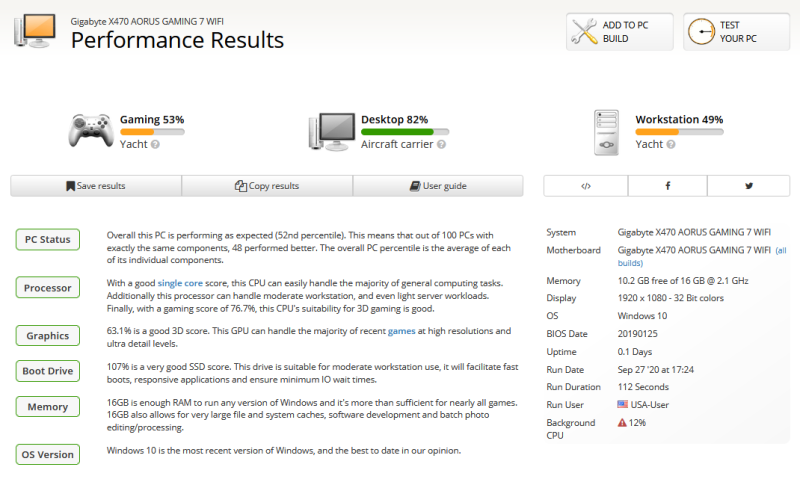Viewport: 800px width, 482px height.
Task: Click the desktop computer icon beside Performance Results
Action: click(x=35, y=31)
